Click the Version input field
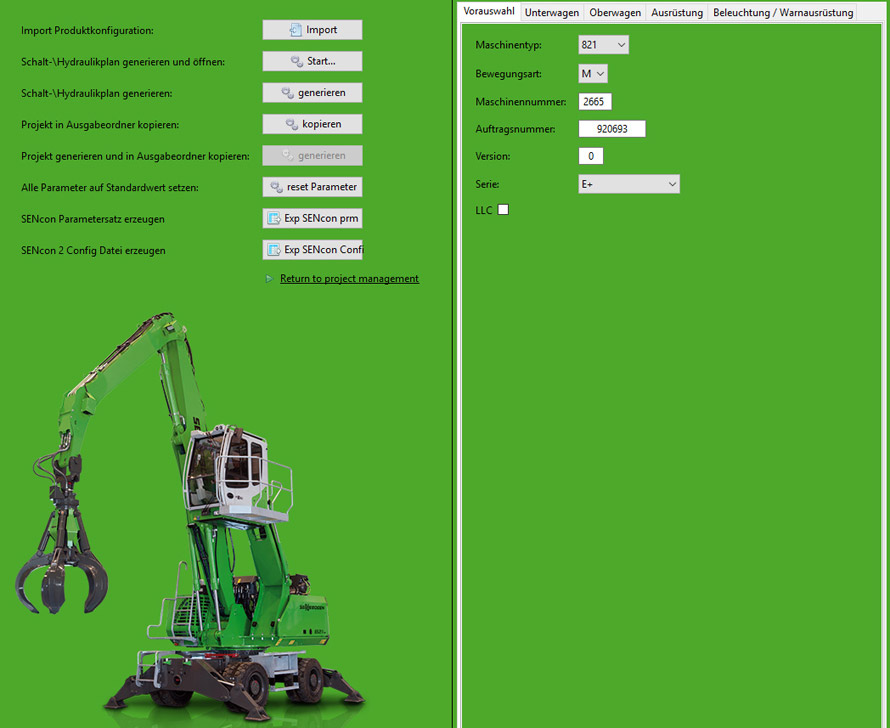The height and width of the screenshot is (728, 890). 591,157
